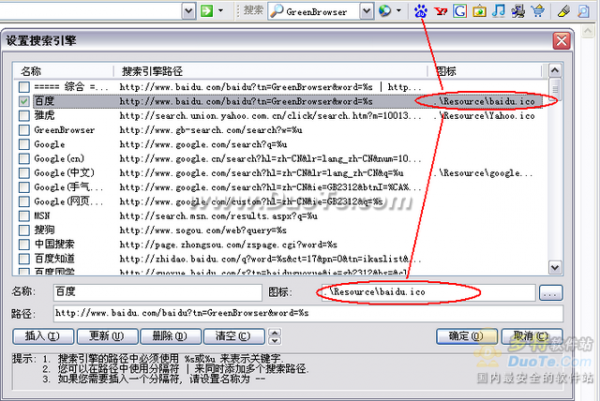Image resolution: width=600 pixels, height=401 pixels.
Task: Click the 图标 path input field
Action: (x=428, y=292)
